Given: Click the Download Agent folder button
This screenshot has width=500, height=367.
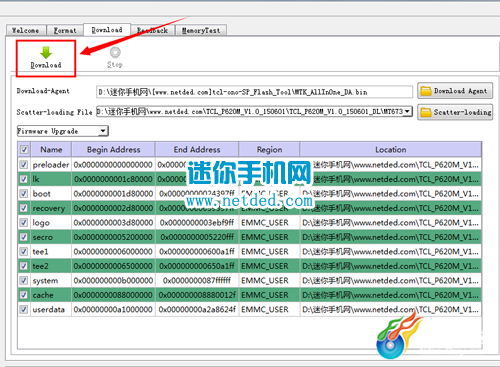Looking at the screenshot, I should tap(455, 91).
